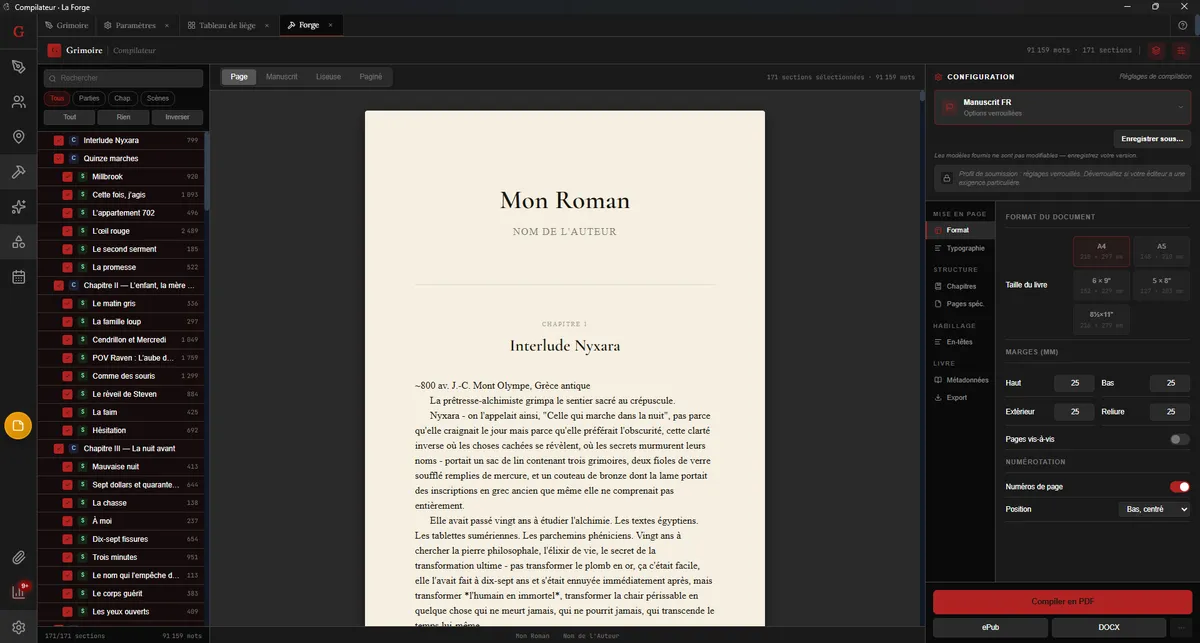Screen dimensions: 1200x643
Task: Click the red stacked layers icon in header
Action: point(1156,50)
